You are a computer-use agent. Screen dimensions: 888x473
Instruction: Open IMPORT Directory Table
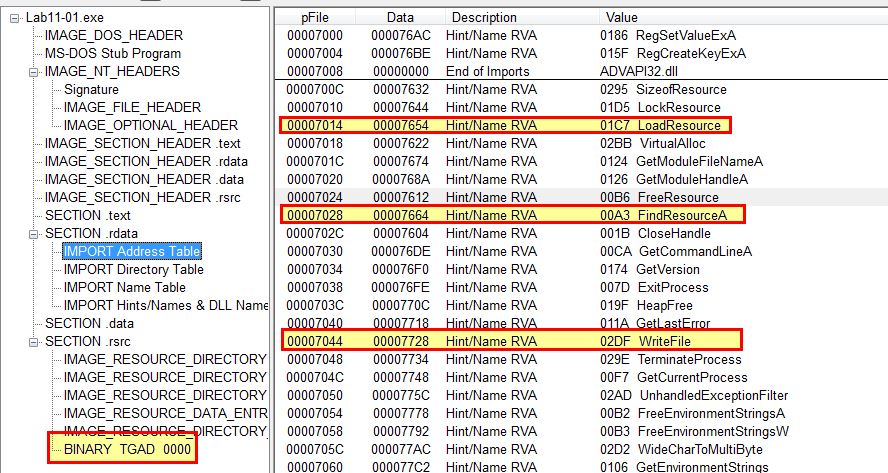134,269
